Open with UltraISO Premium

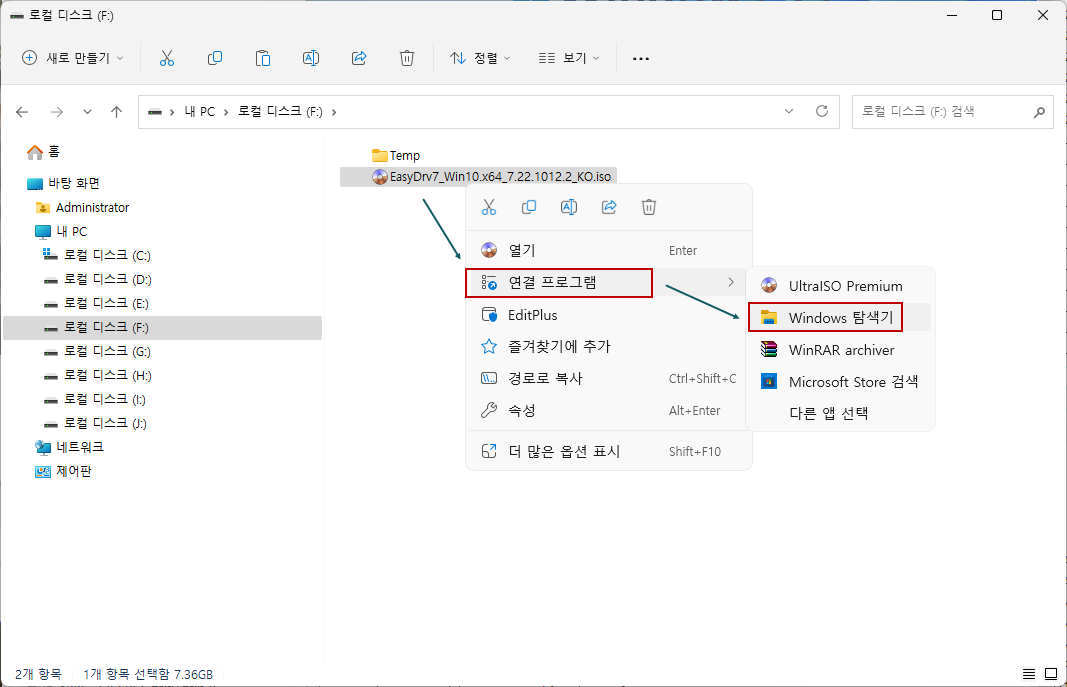pos(840,286)
